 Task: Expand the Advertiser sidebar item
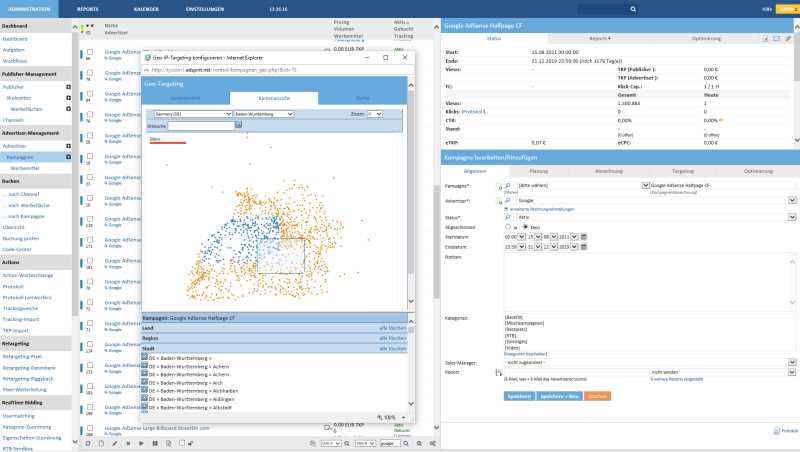[x=68, y=146]
